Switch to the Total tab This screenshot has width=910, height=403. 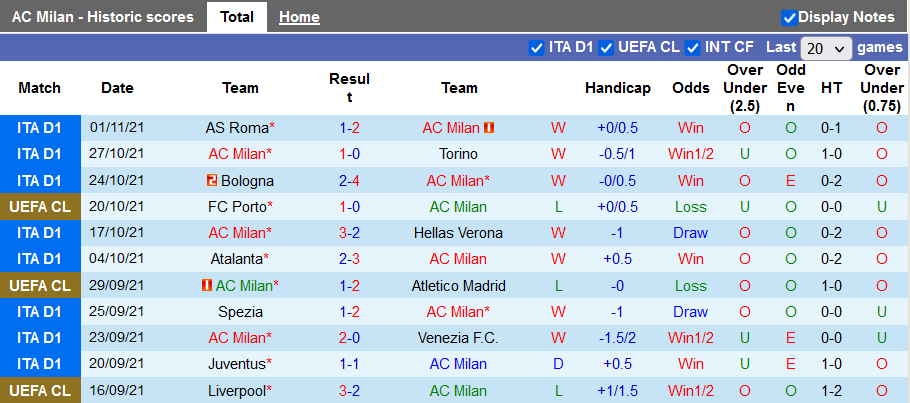click(236, 17)
